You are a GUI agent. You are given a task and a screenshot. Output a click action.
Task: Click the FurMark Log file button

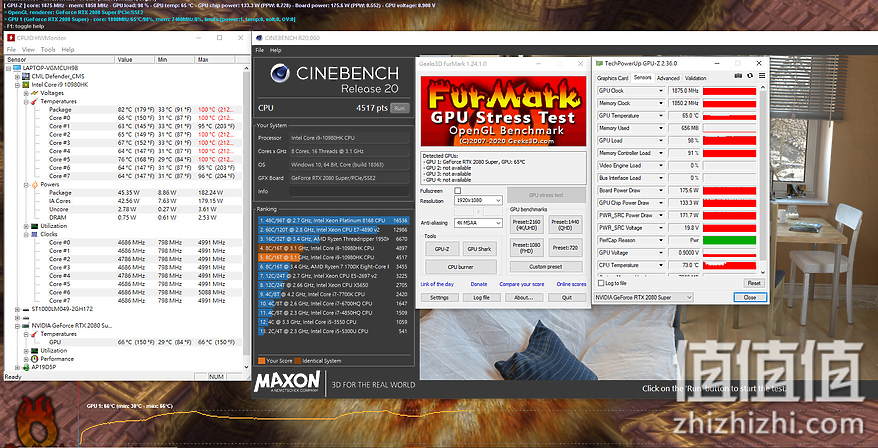pos(482,297)
